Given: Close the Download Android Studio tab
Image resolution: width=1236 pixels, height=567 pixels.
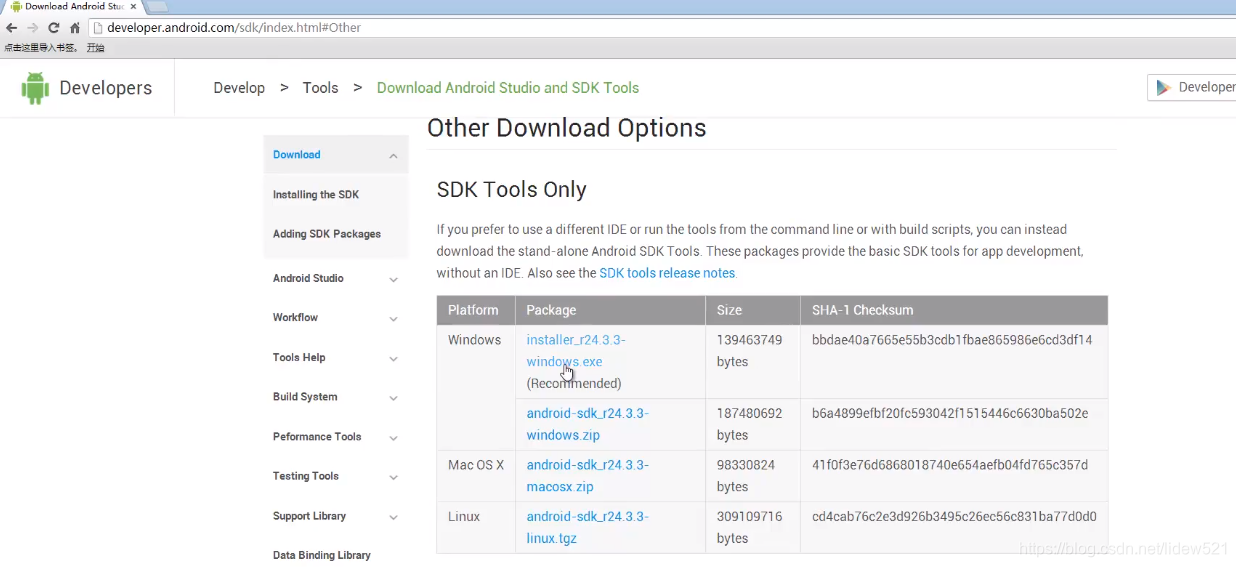Looking at the screenshot, I should 134,6.
